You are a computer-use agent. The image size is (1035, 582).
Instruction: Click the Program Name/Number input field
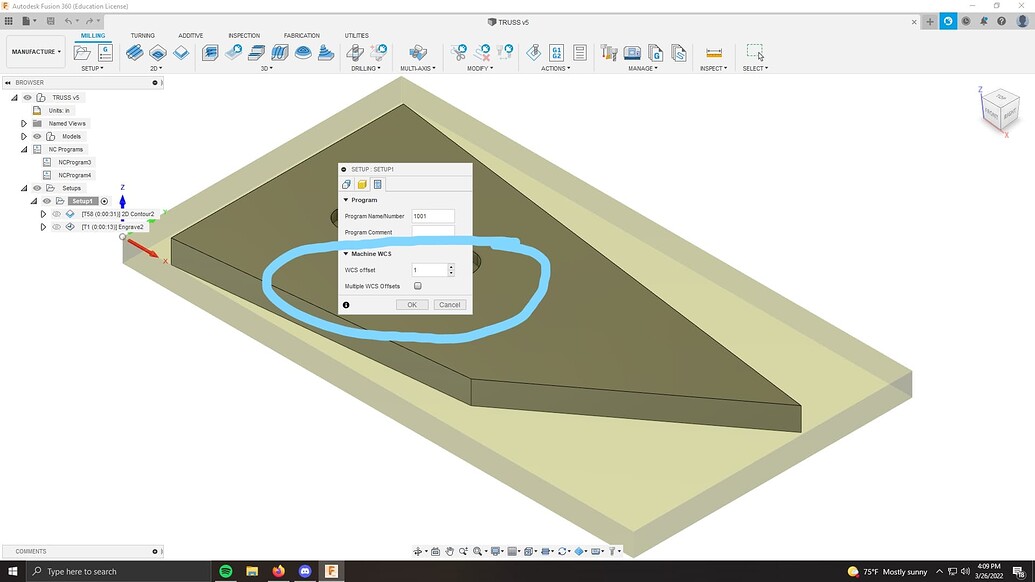coord(433,216)
